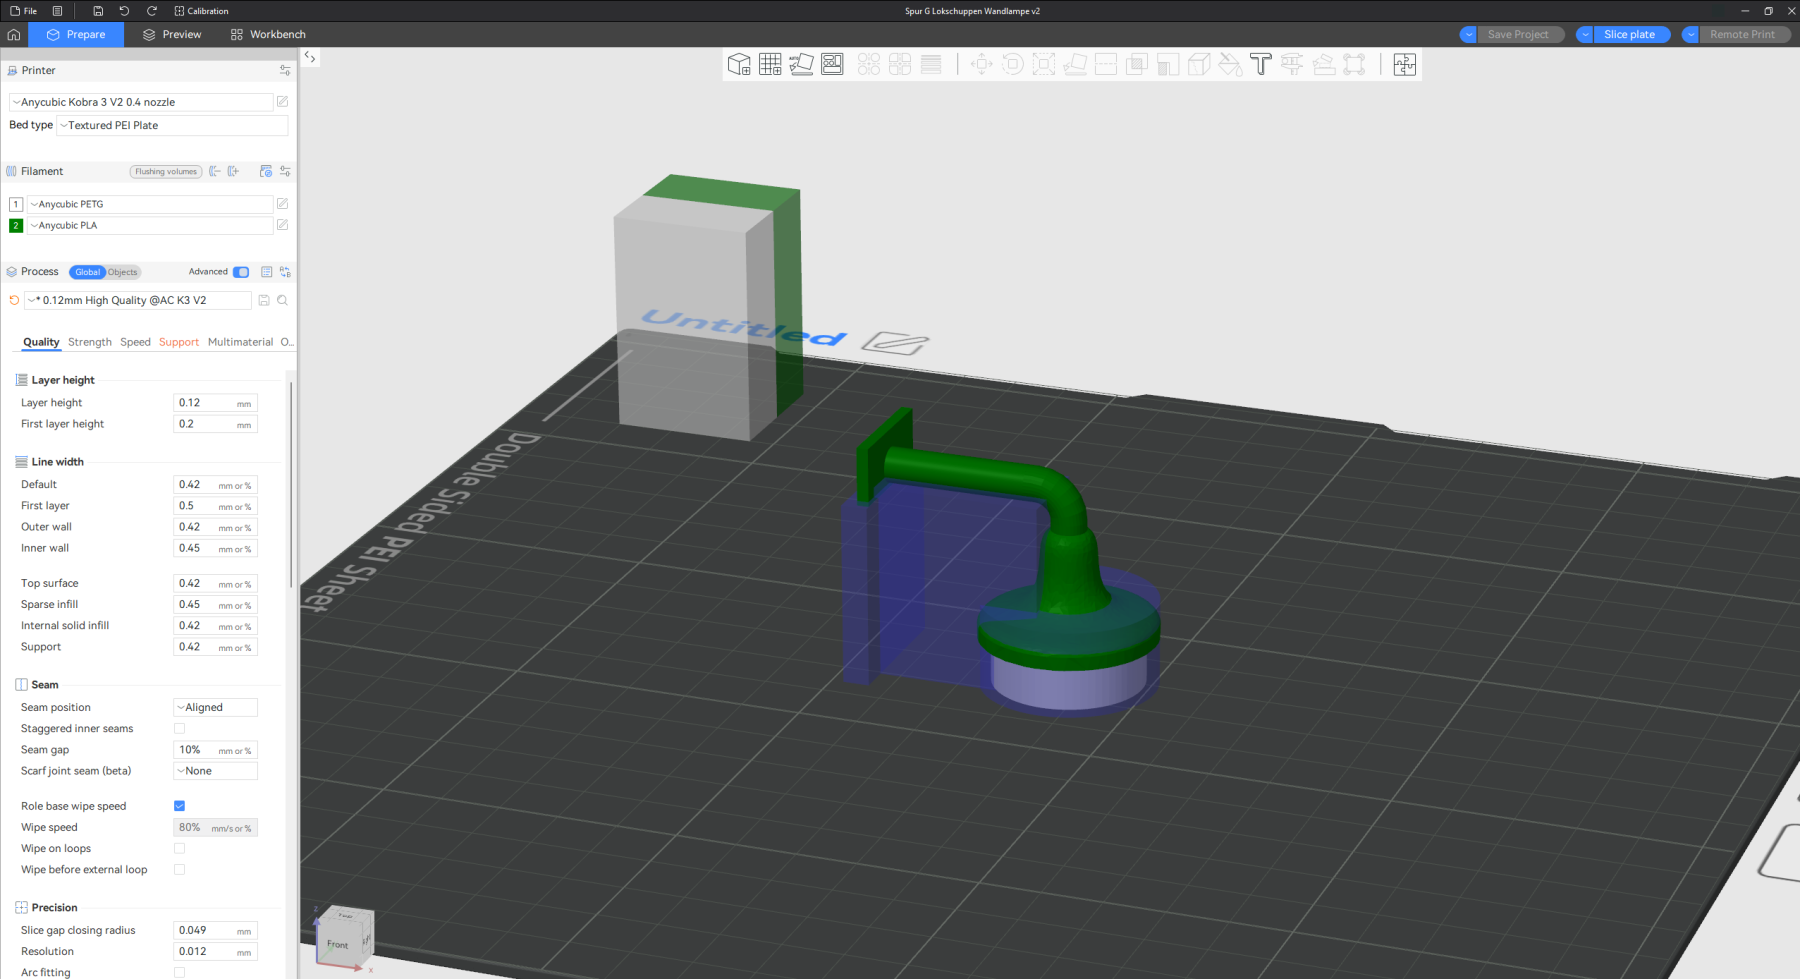The width and height of the screenshot is (1800, 979).
Task: Click the Auto orient icon
Action: click(801, 65)
